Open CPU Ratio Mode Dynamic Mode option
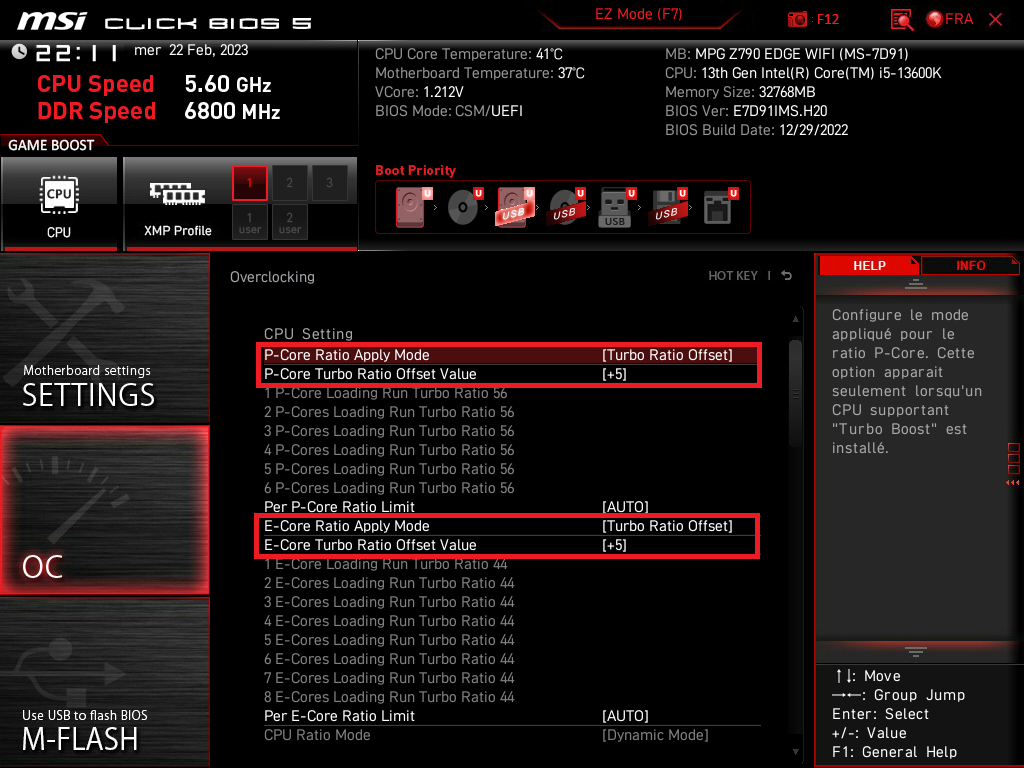 pyautogui.click(x=512, y=735)
